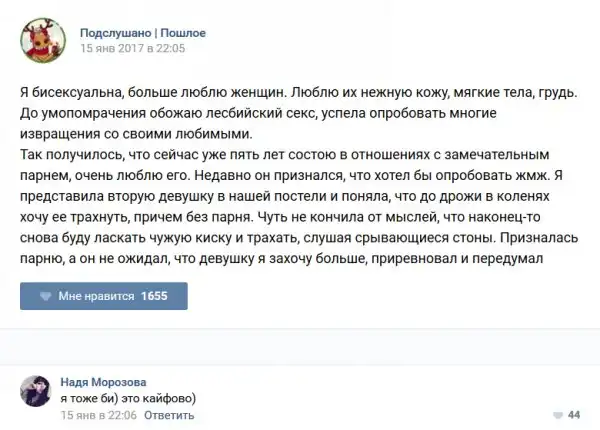Image resolution: width=600 pixels, height=430 pixels.
Task: Open the Подслушано | Пошлое group avatar
Action: coord(42,39)
